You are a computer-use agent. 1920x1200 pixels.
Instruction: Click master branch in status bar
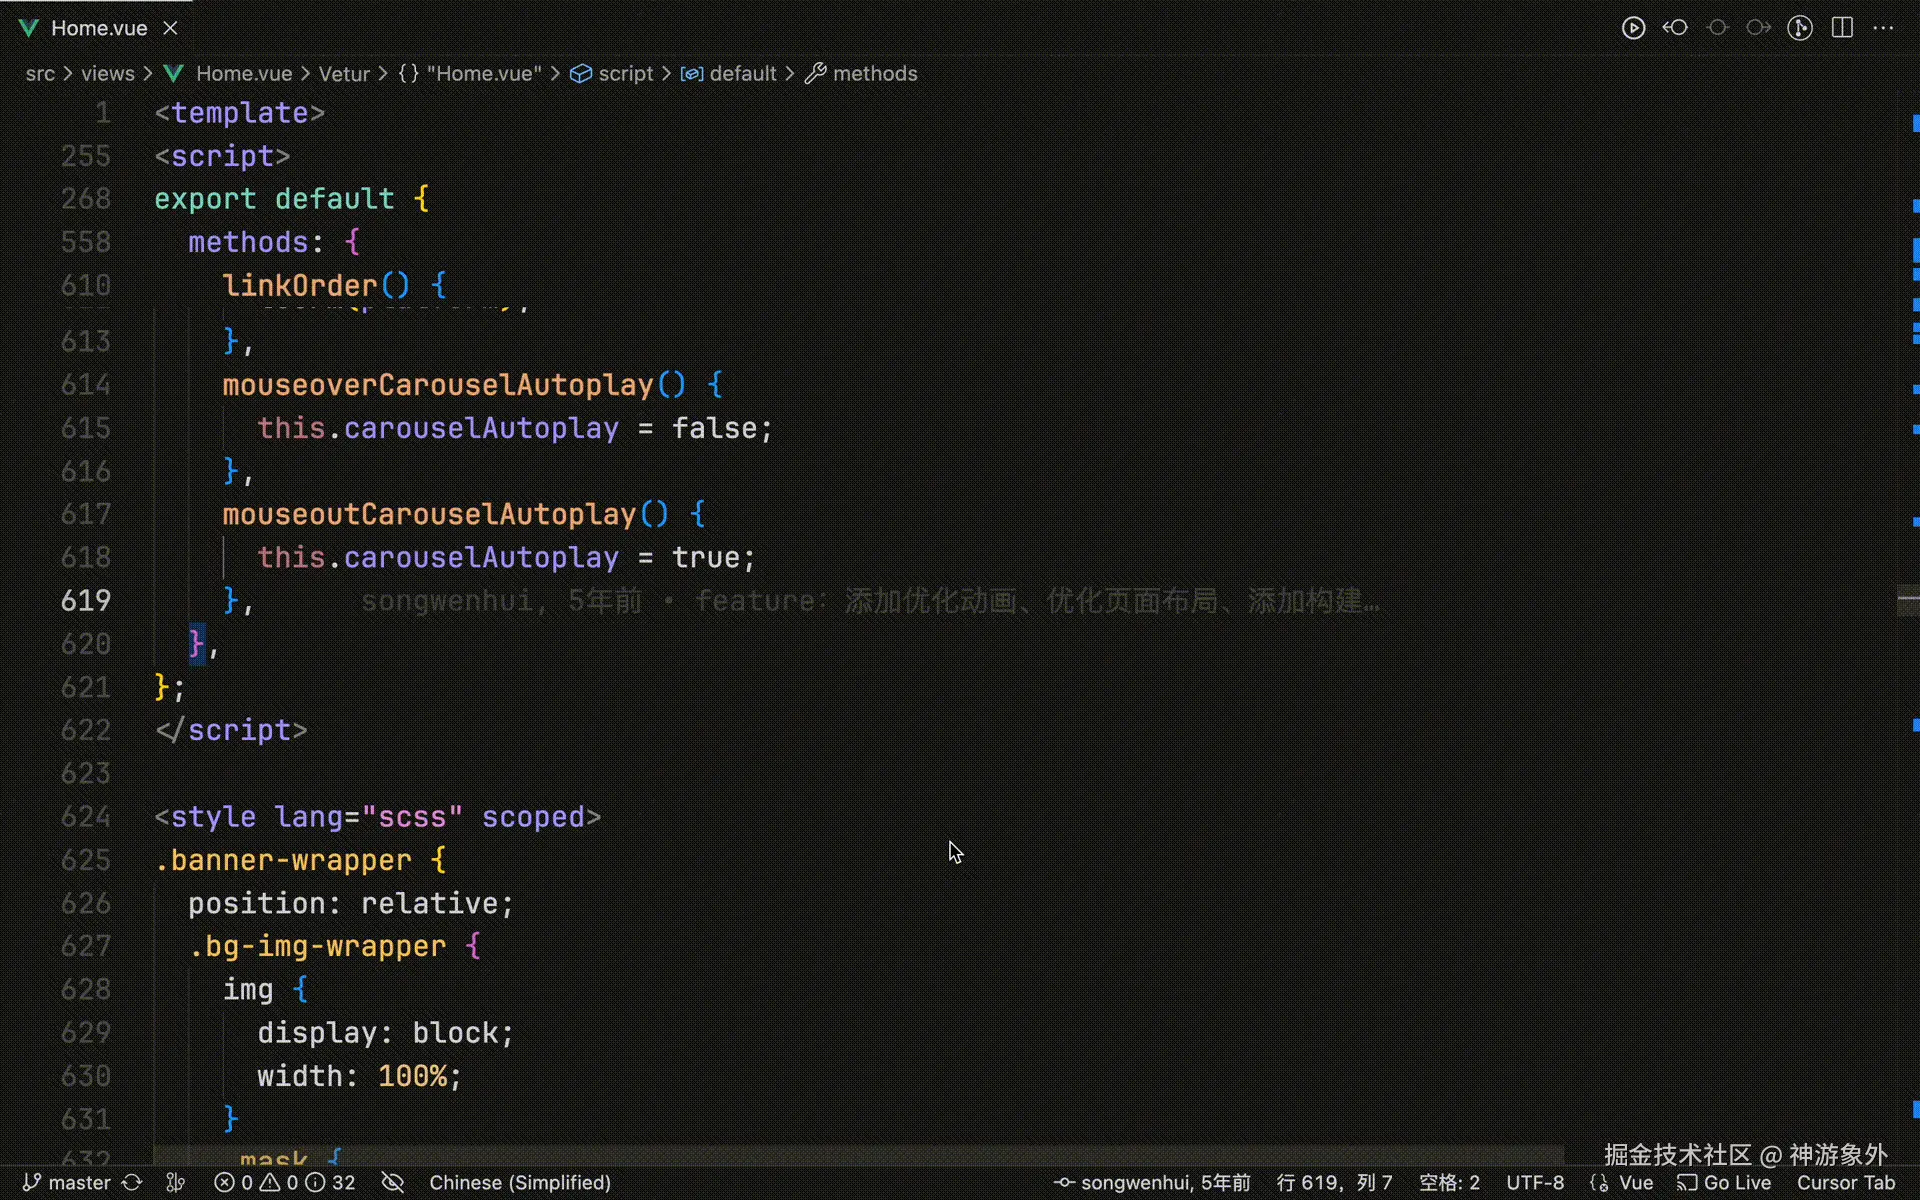point(77,1182)
